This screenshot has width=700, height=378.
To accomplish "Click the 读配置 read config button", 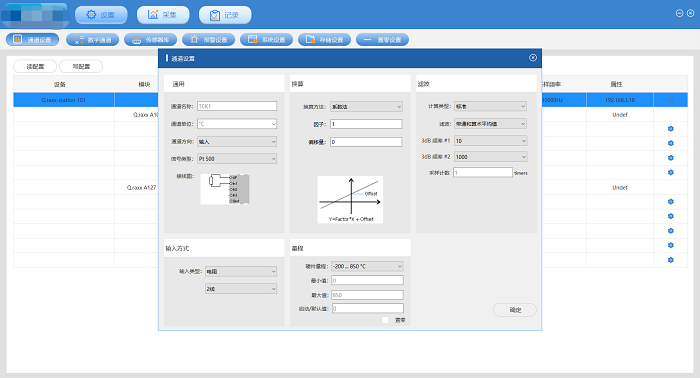I will (x=35, y=66).
